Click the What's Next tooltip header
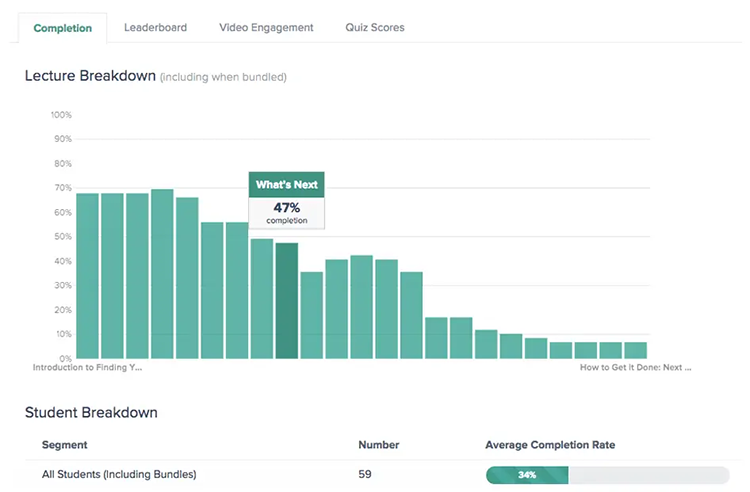Image resolution: width=750 pixels, height=492 pixels. (287, 185)
